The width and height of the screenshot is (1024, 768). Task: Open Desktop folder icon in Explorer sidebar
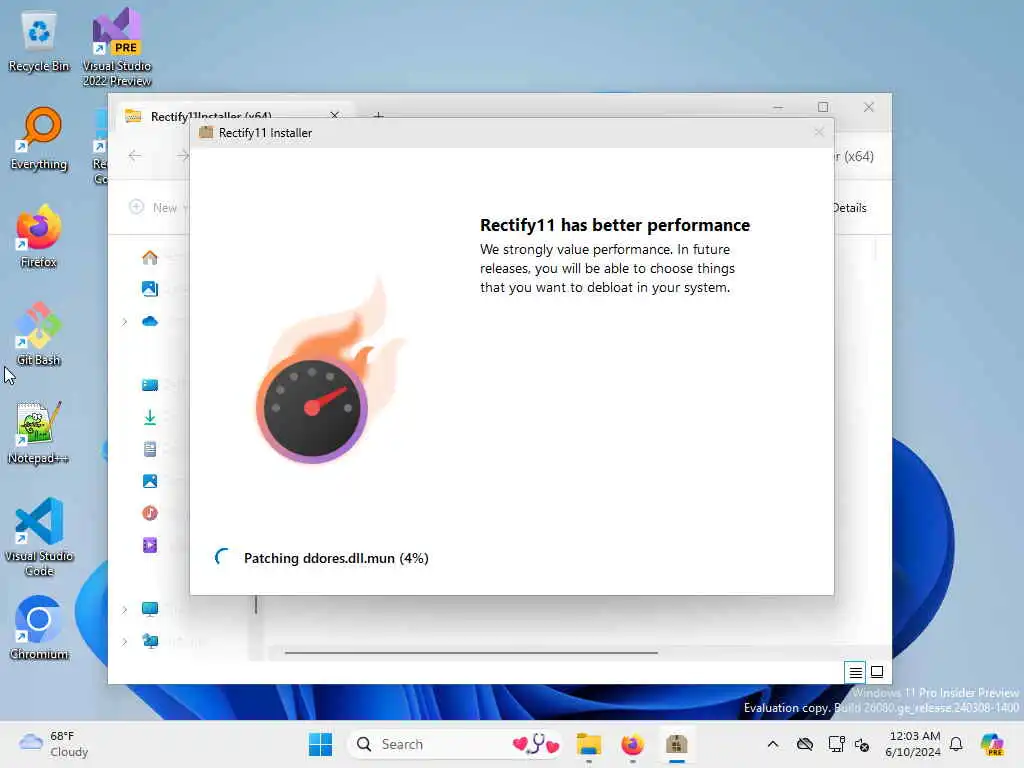[x=150, y=385]
